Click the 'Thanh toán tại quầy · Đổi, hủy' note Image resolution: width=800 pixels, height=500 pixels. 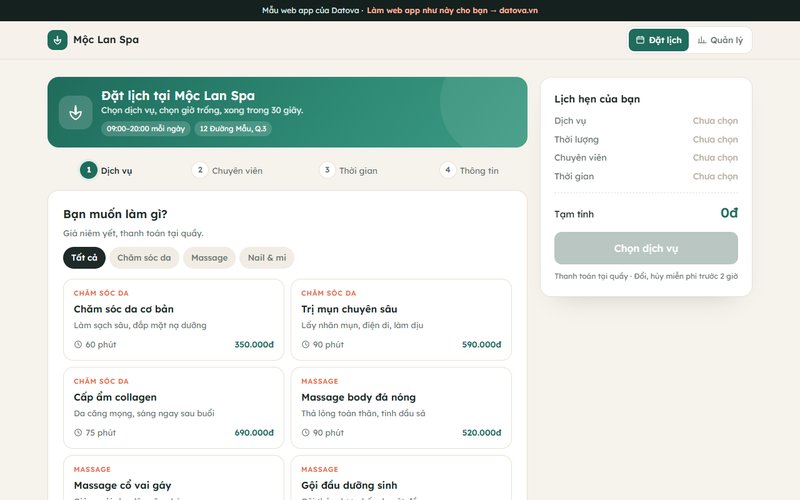[646, 276]
